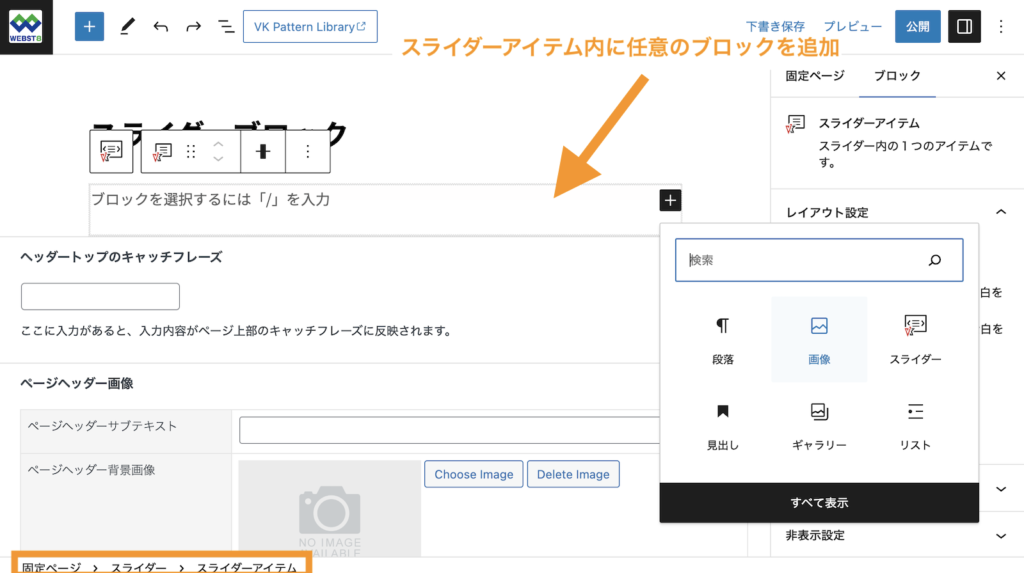Toggle the settings sidebar panel
The width and height of the screenshot is (1024, 573).
[964, 27]
